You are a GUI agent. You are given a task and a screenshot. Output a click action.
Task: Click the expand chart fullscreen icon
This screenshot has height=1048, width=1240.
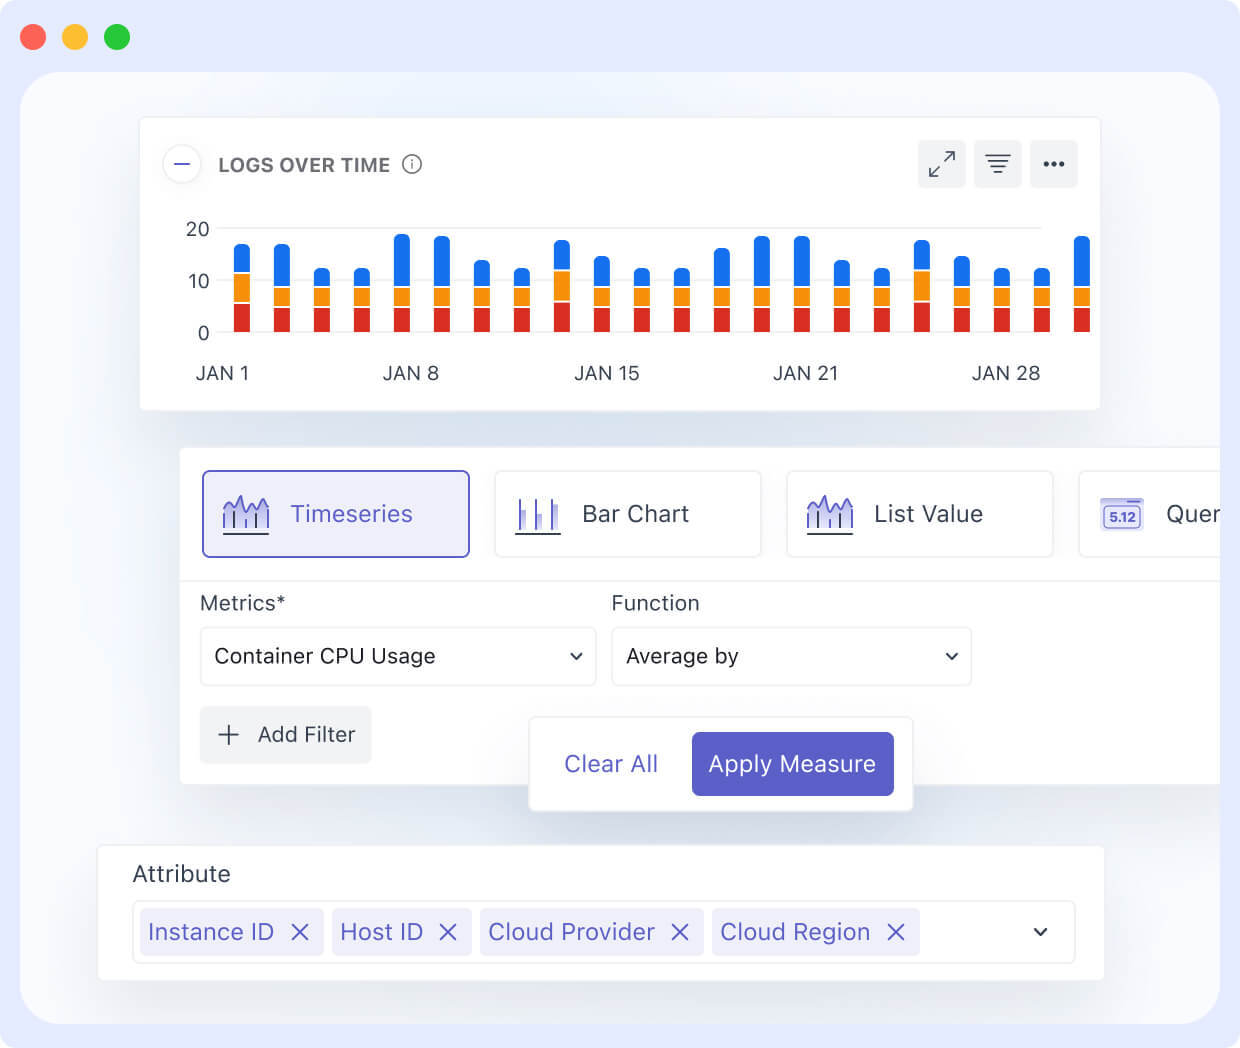pos(941,164)
